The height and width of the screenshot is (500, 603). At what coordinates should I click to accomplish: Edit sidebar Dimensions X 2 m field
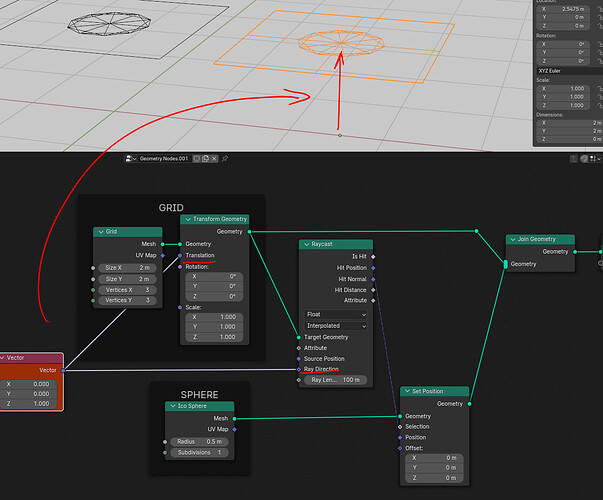(x=570, y=123)
